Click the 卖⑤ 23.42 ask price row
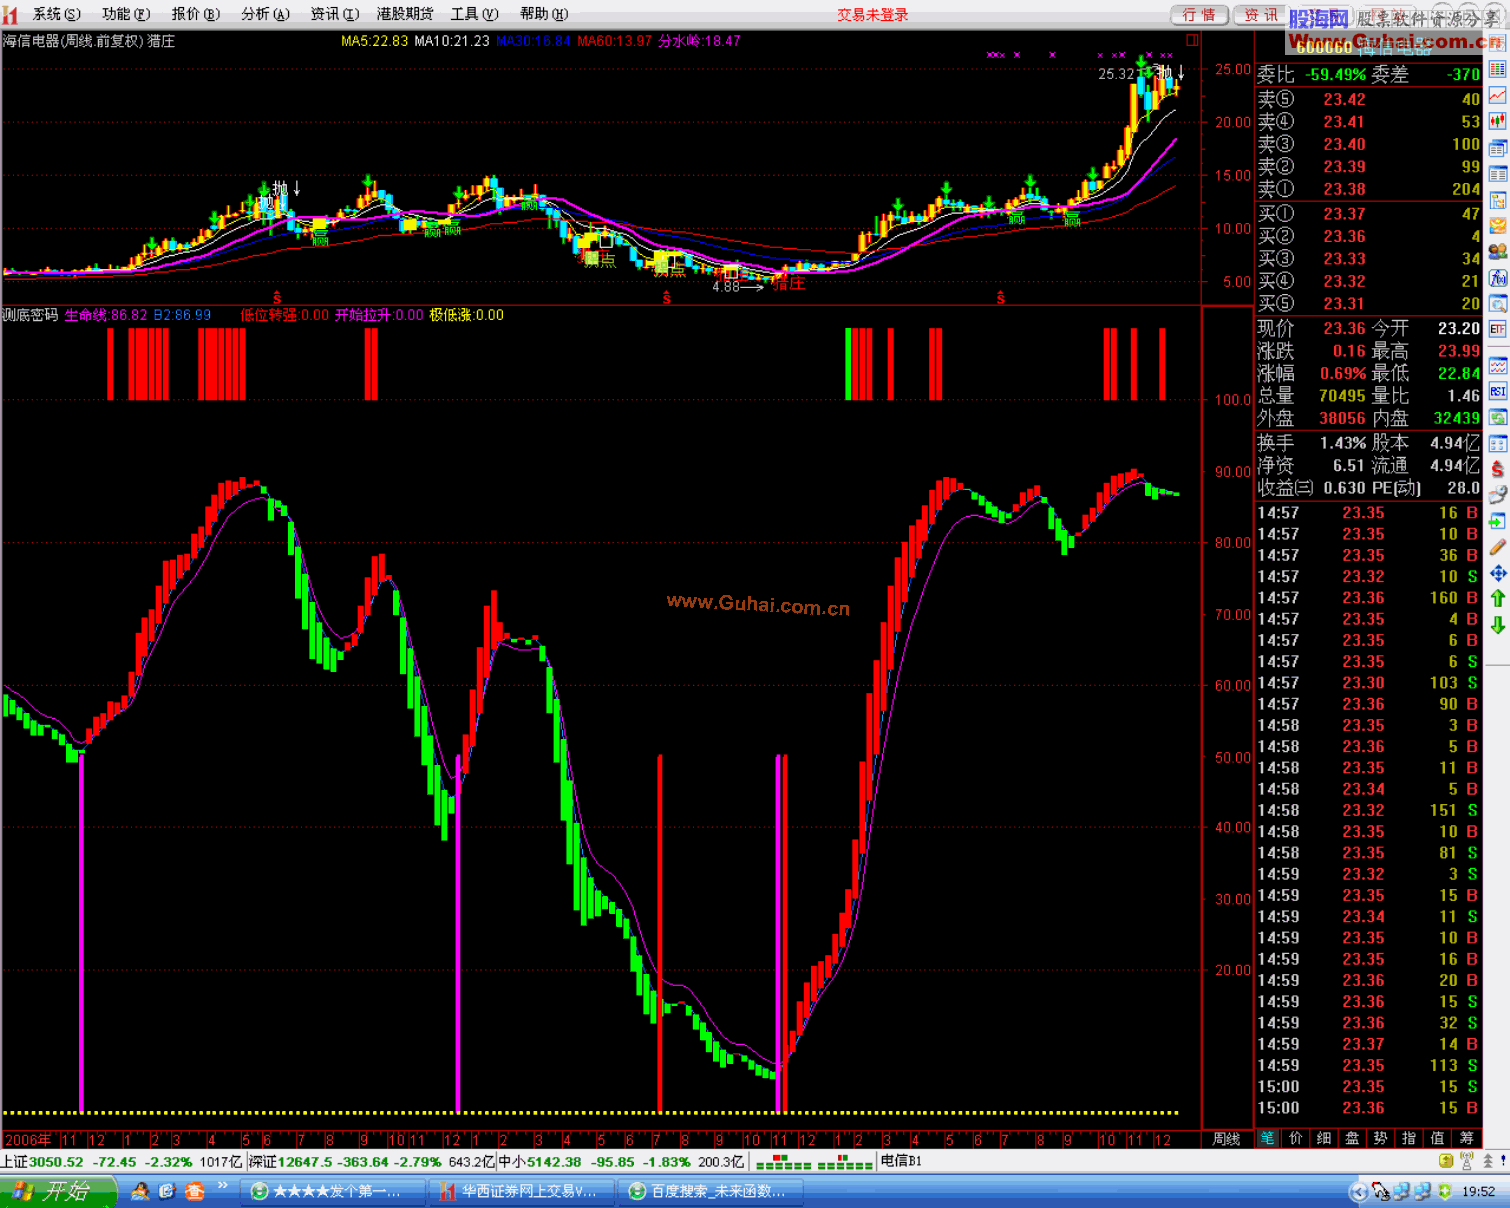 tap(1368, 99)
